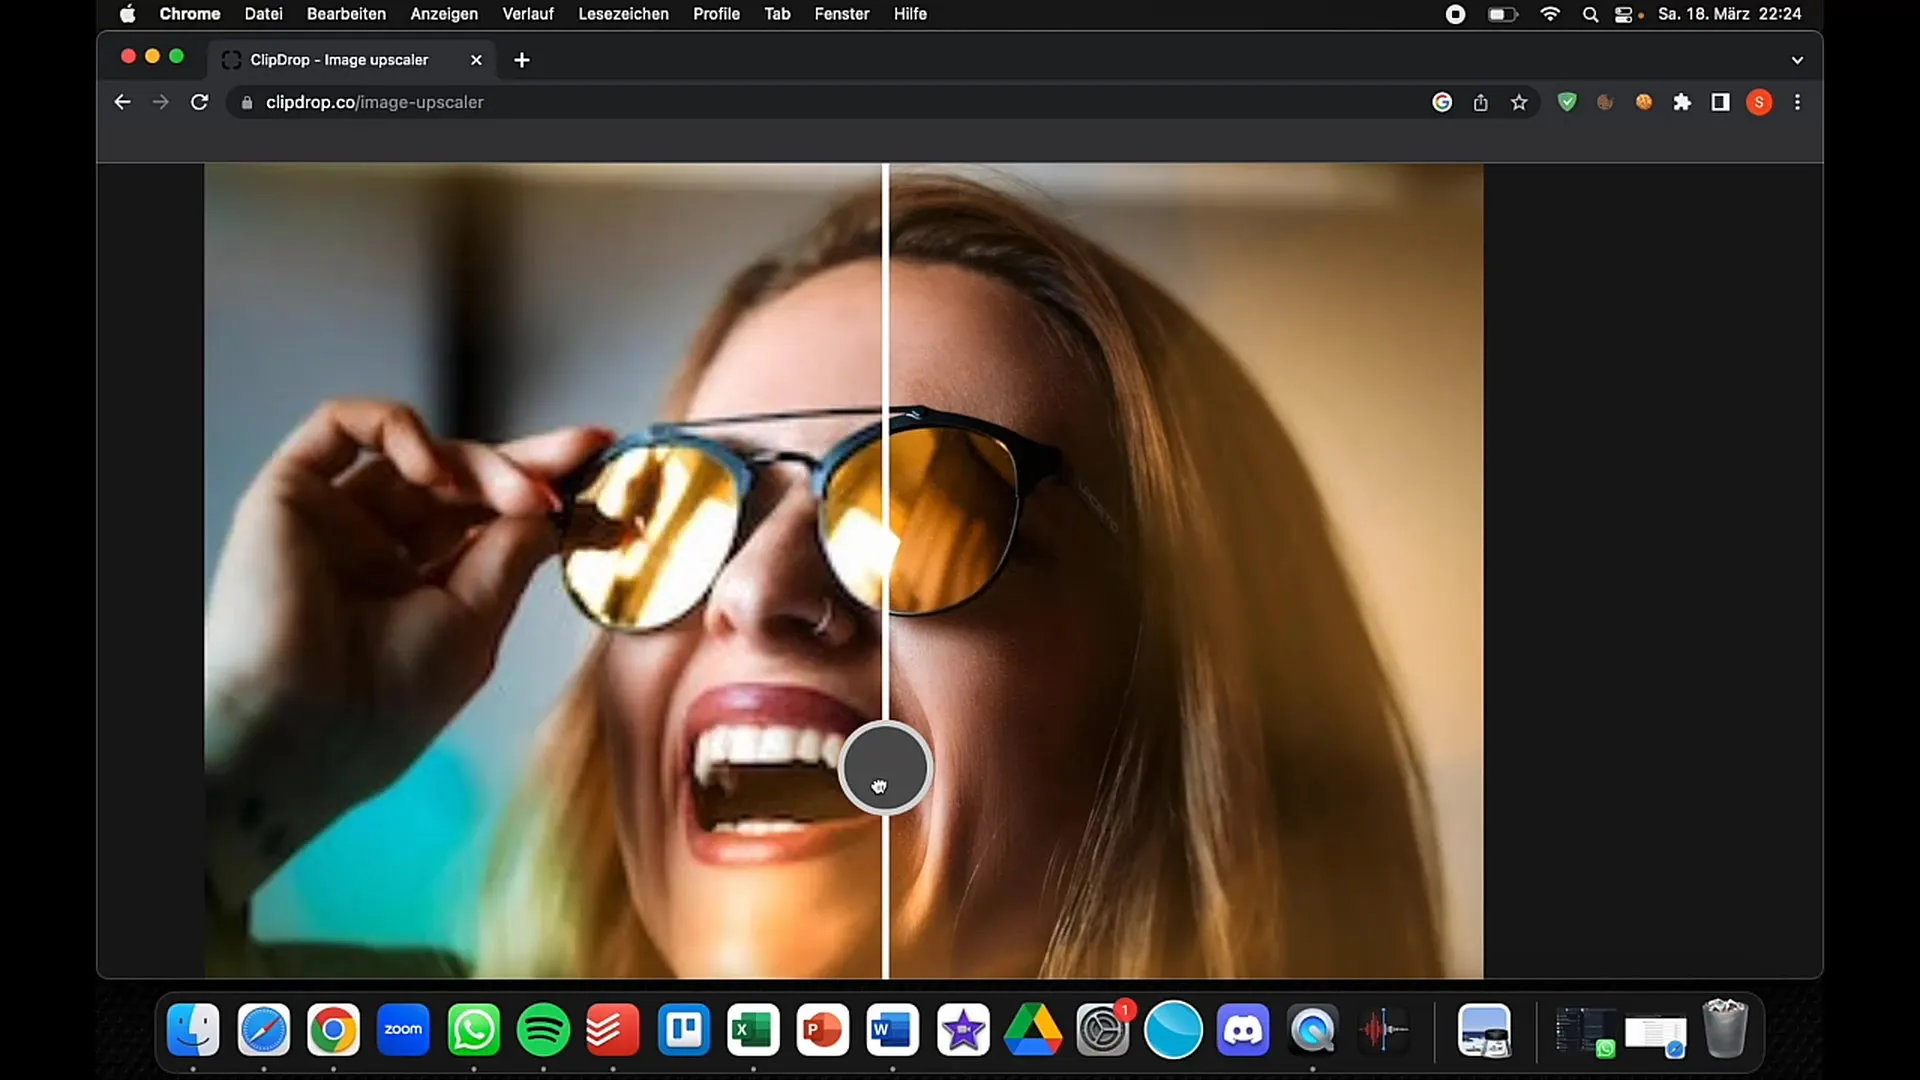Click the date and time Sa. 18. März
The image size is (1920, 1080).
click(x=1729, y=14)
